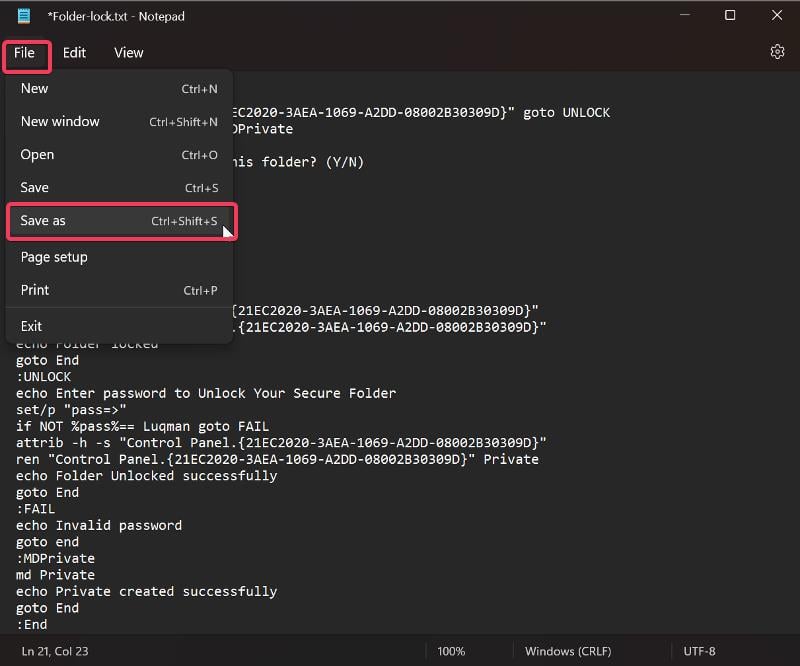Open the View menu

coord(128,53)
